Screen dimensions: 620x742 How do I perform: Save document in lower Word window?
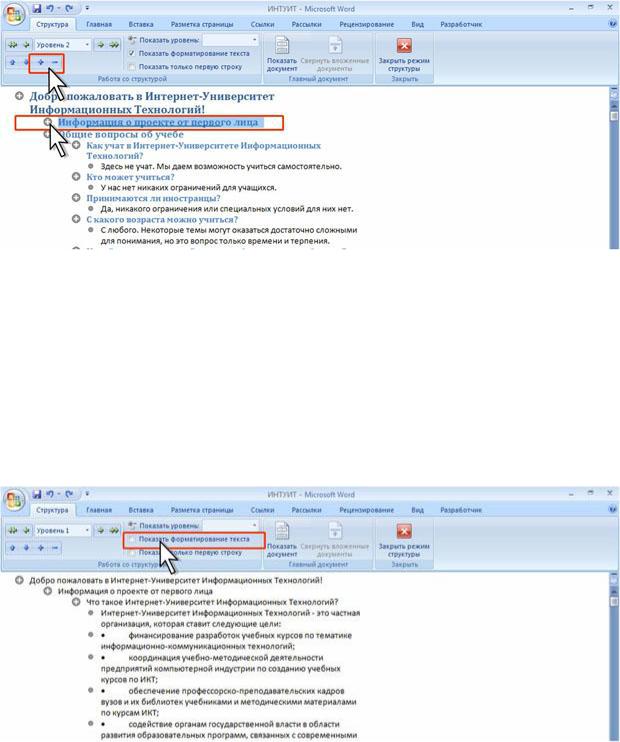click(x=36, y=494)
